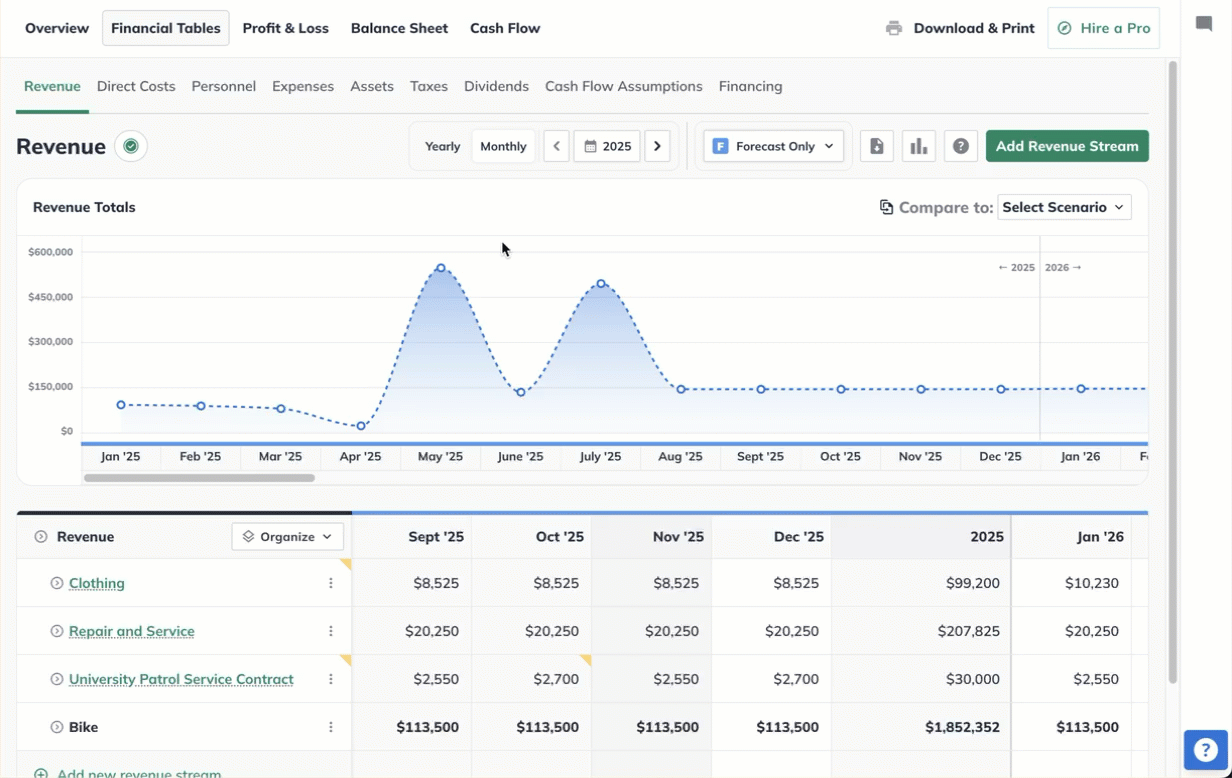The width and height of the screenshot is (1232, 778).
Task: Open the bar chart view icon
Action: point(918,146)
